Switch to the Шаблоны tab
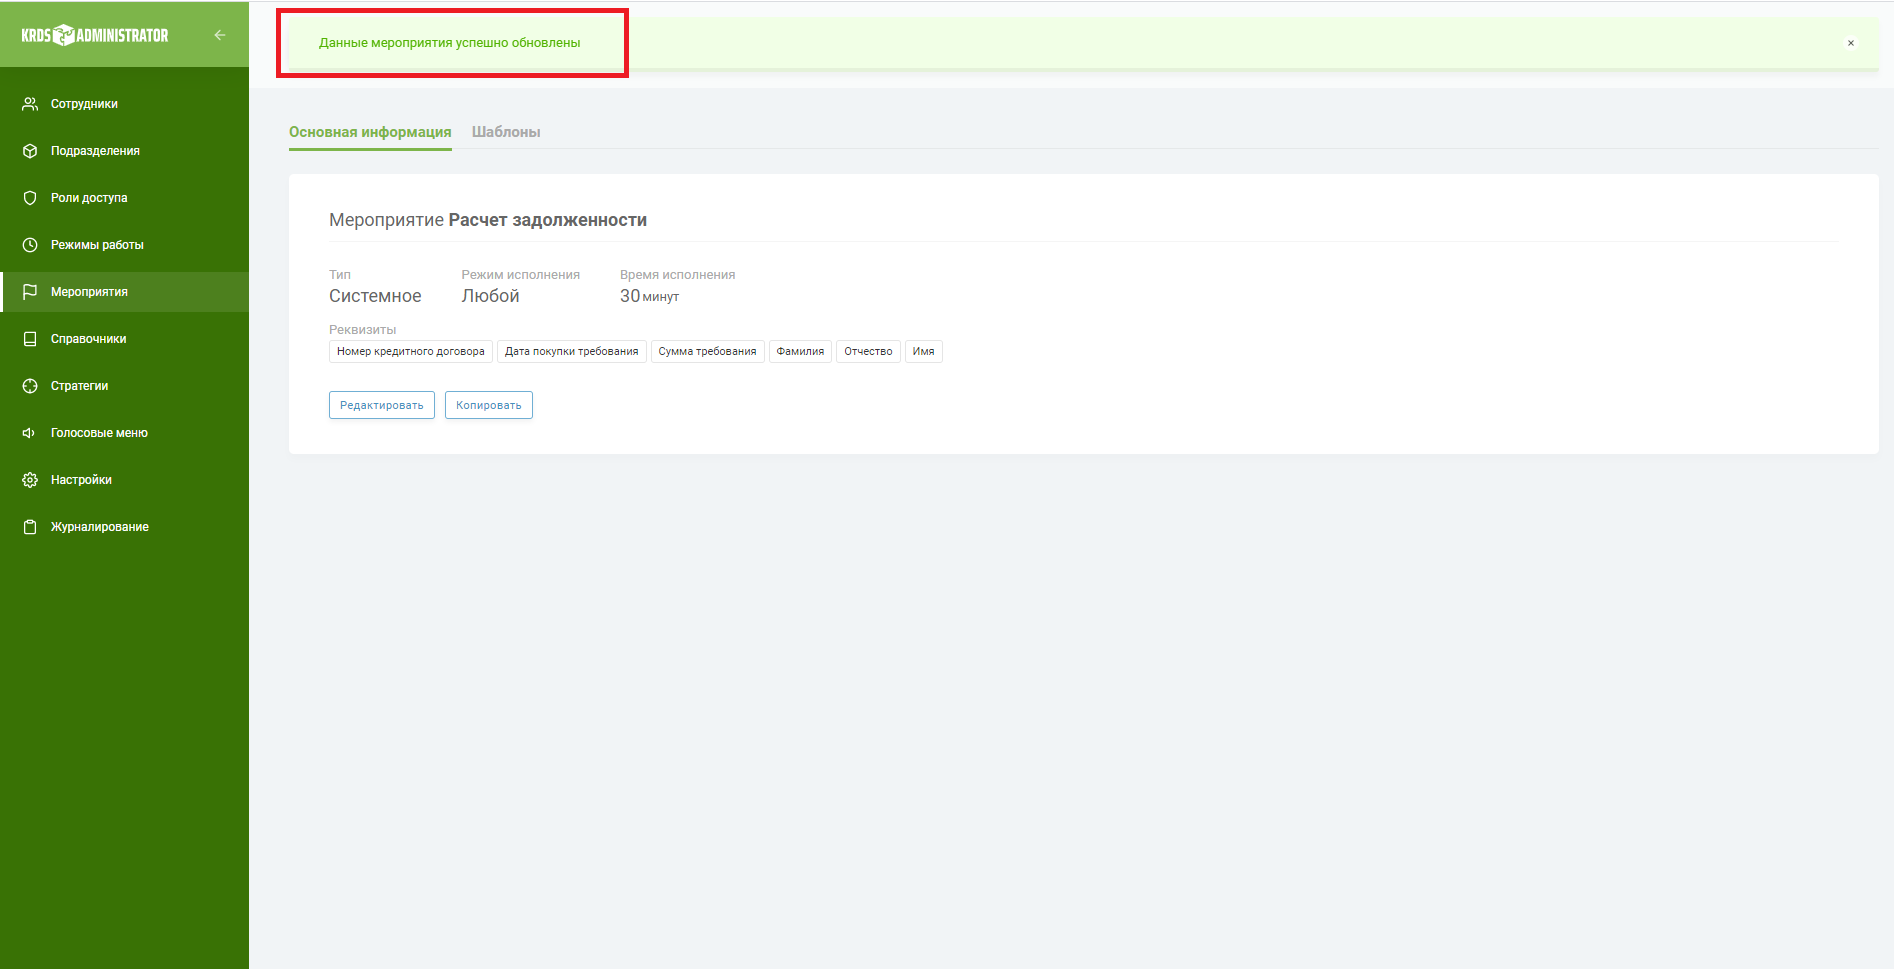This screenshot has height=969, width=1894. coord(506,132)
